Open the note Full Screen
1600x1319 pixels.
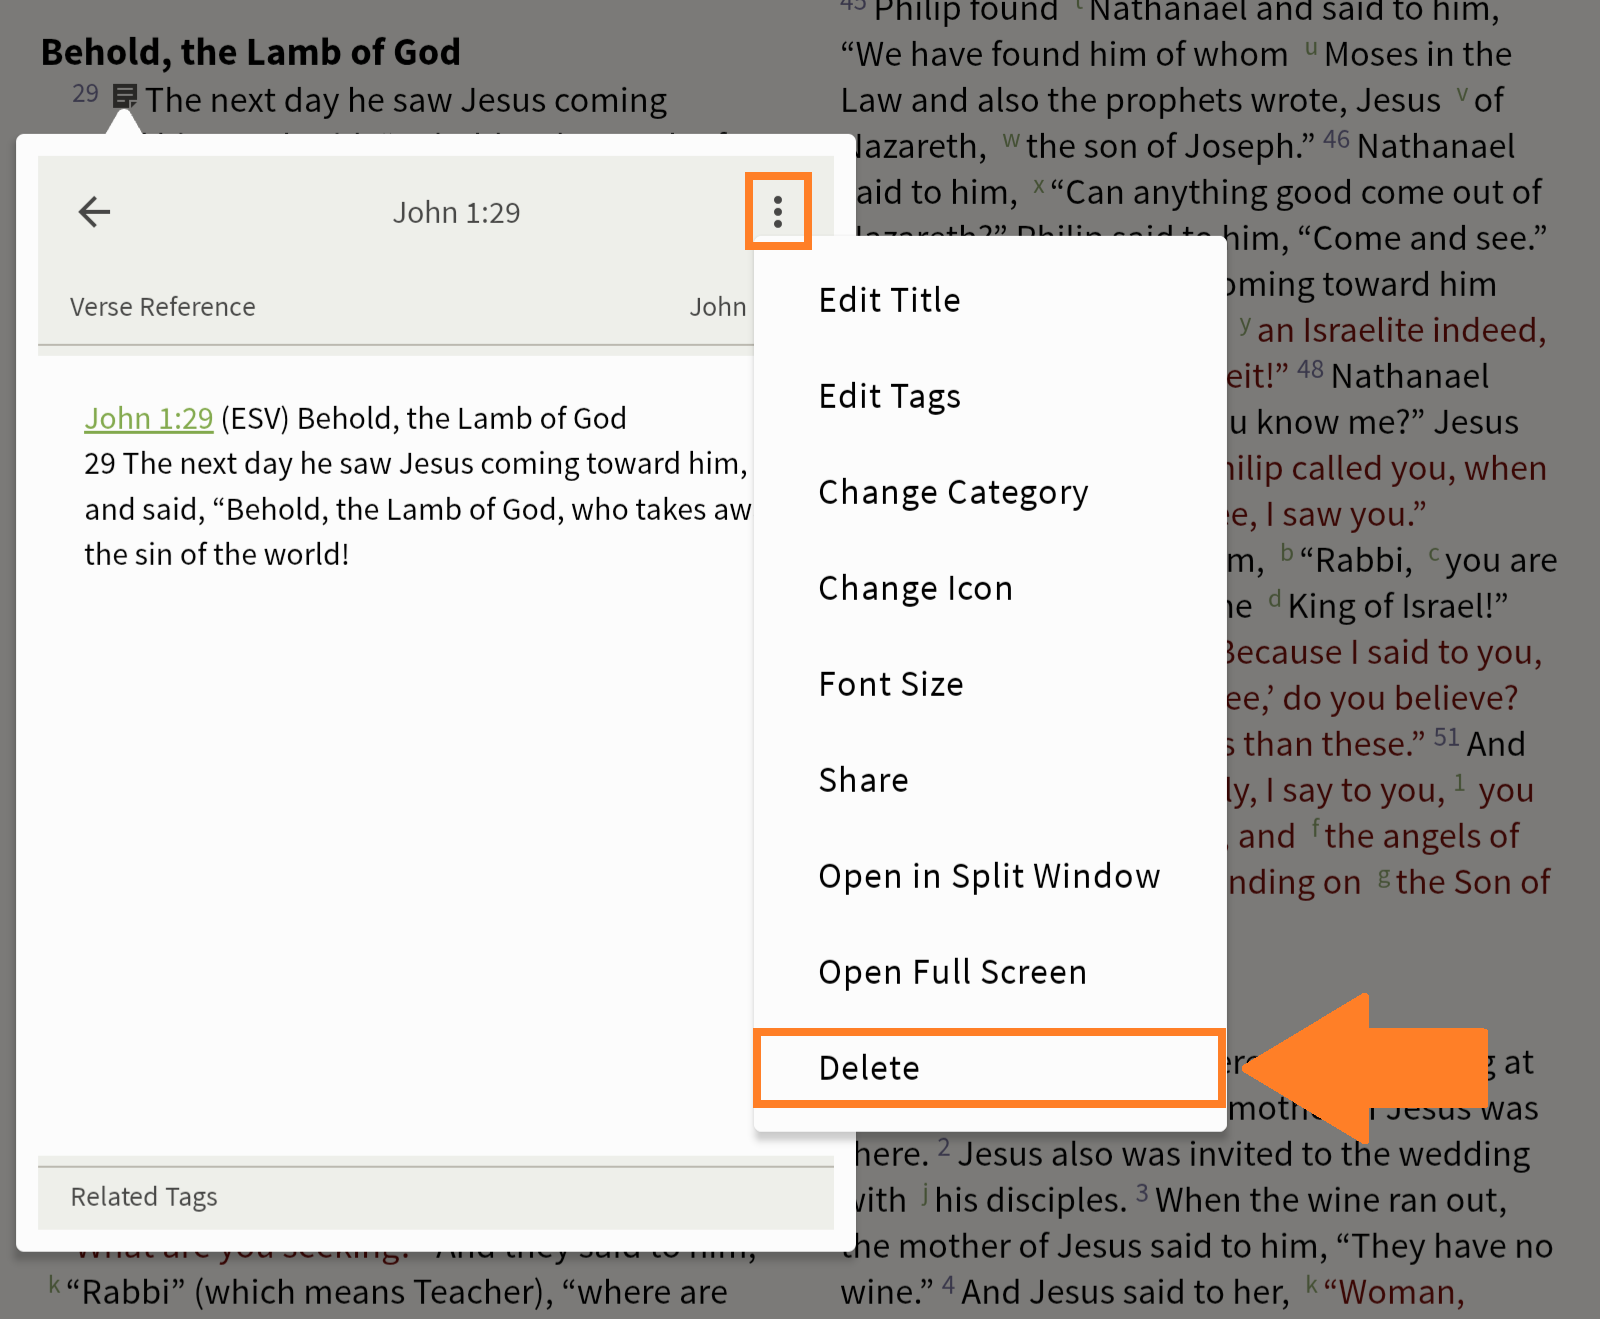(952, 972)
